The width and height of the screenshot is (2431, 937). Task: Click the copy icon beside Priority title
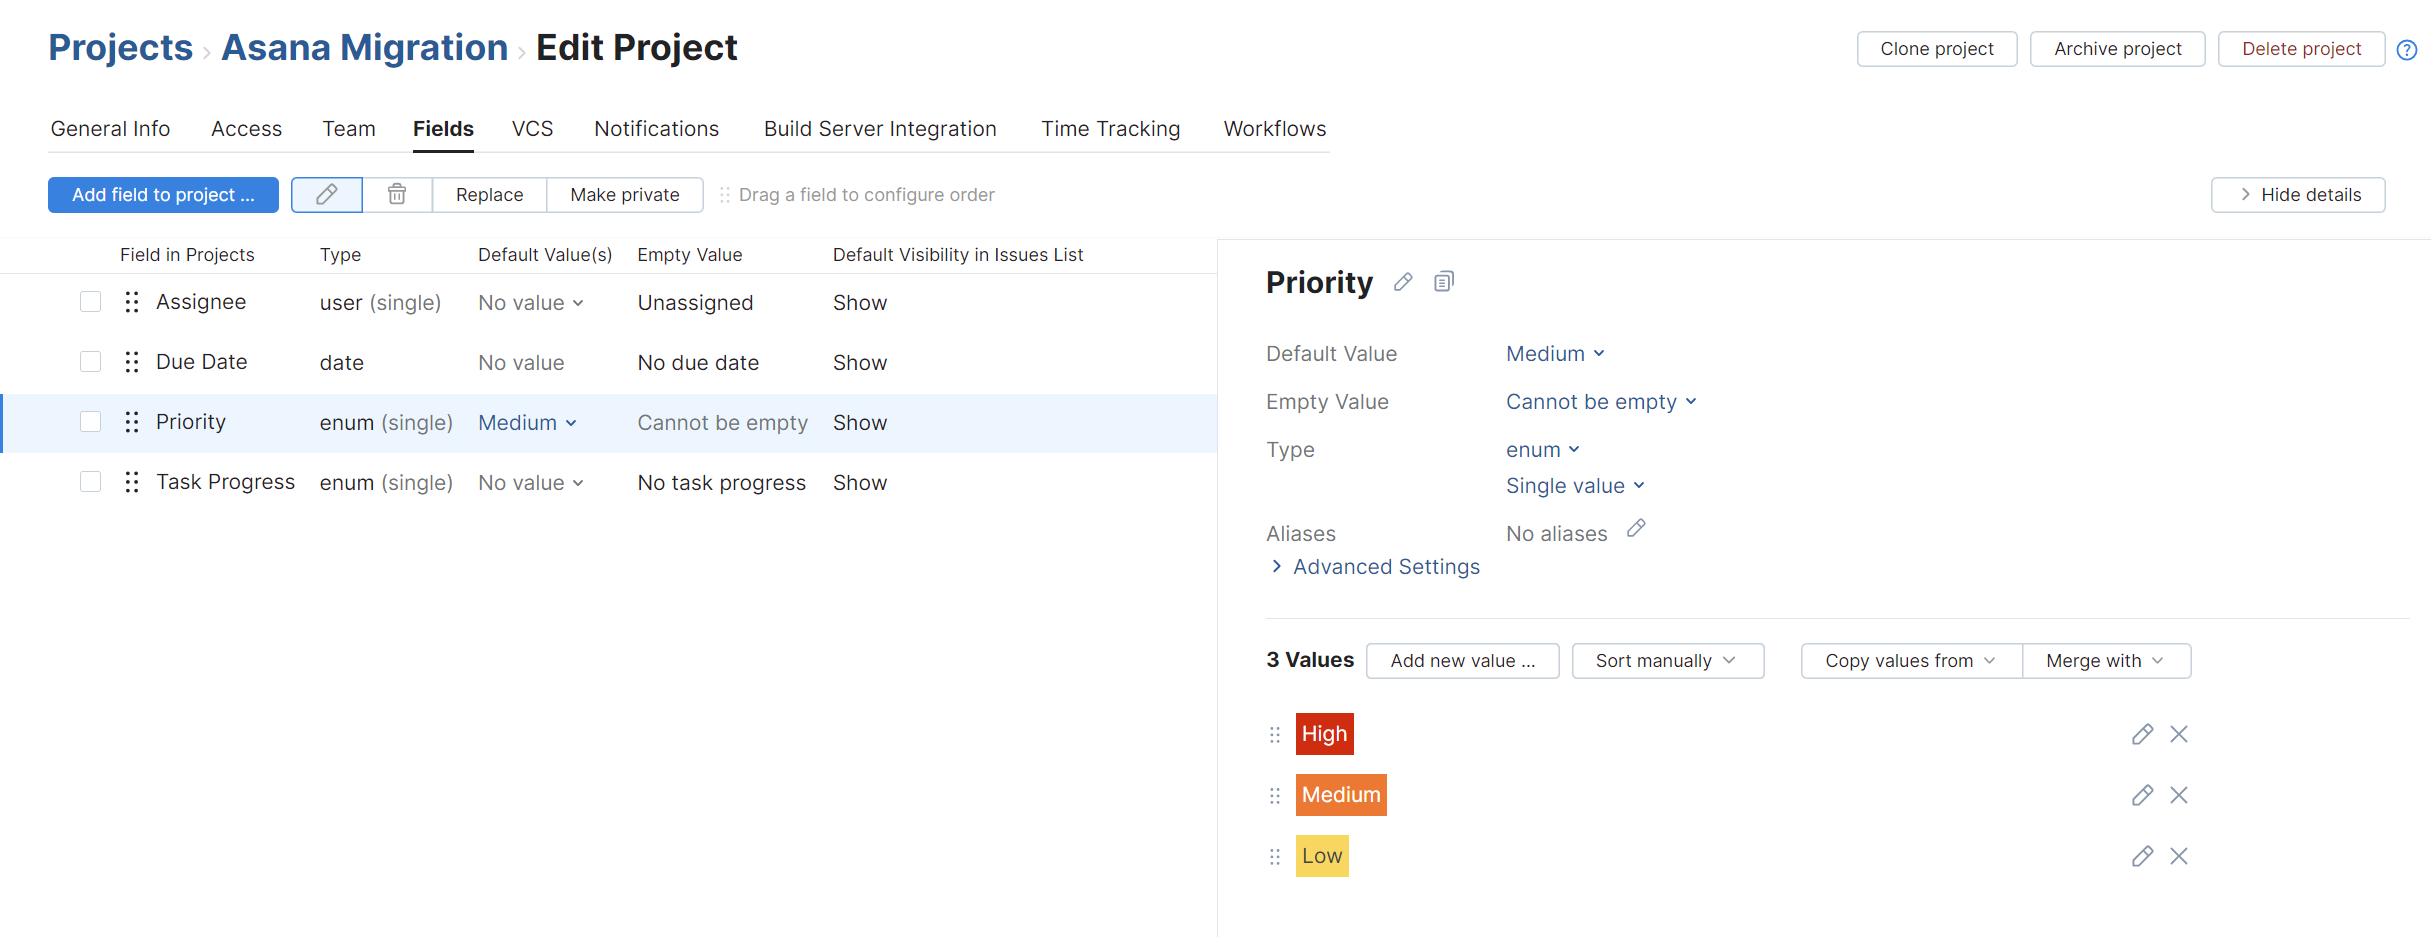coord(1443,283)
